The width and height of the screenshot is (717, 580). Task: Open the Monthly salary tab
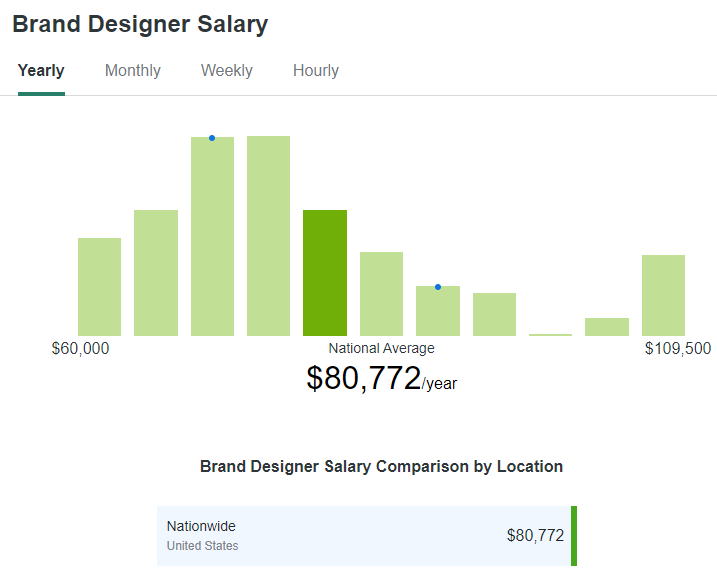[133, 71]
